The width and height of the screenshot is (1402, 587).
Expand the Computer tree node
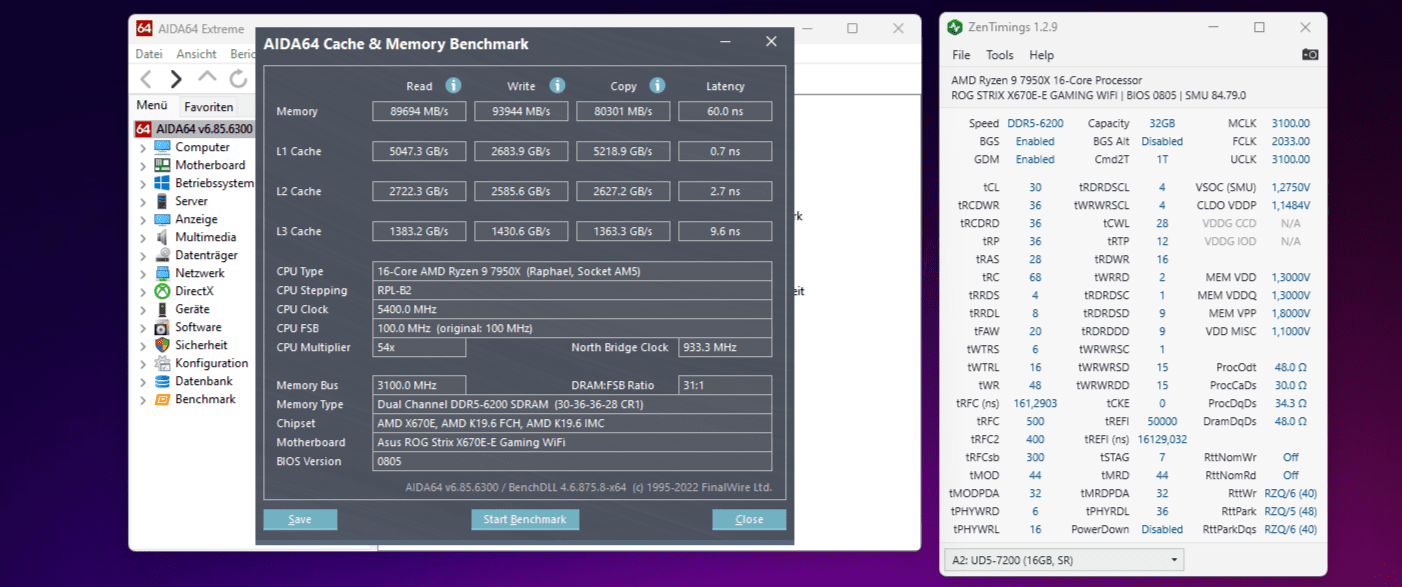143,148
